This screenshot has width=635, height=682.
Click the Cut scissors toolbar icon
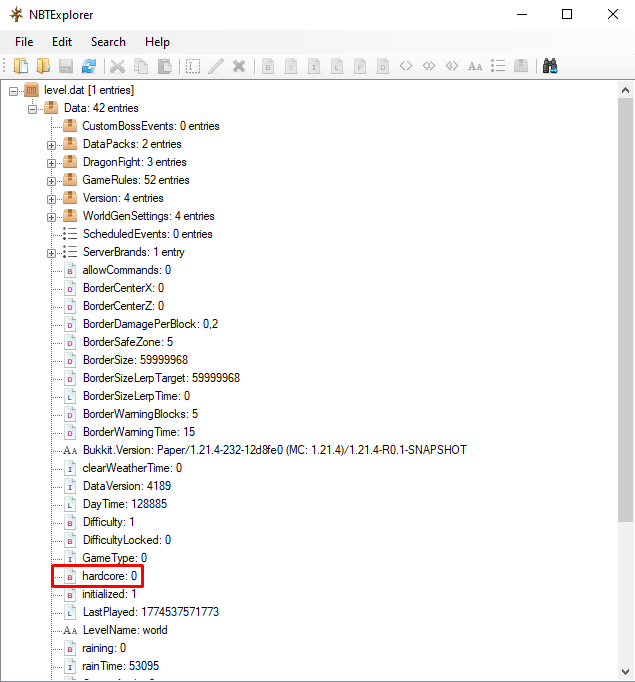click(x=117, y=66)
